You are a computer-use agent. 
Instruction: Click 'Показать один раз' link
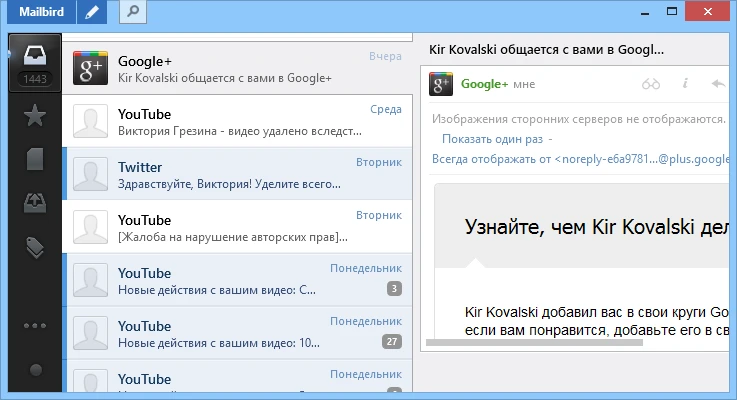point(492,139)
